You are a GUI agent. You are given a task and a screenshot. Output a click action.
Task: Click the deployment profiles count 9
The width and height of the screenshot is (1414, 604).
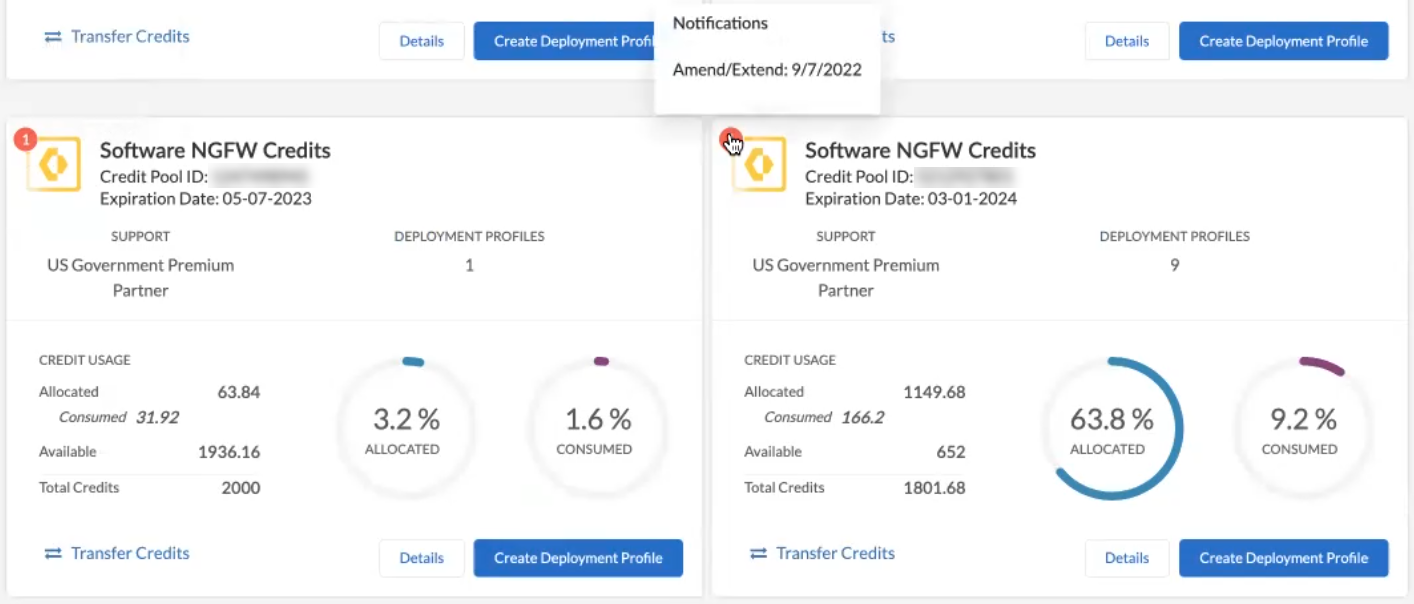[1174, 265]
